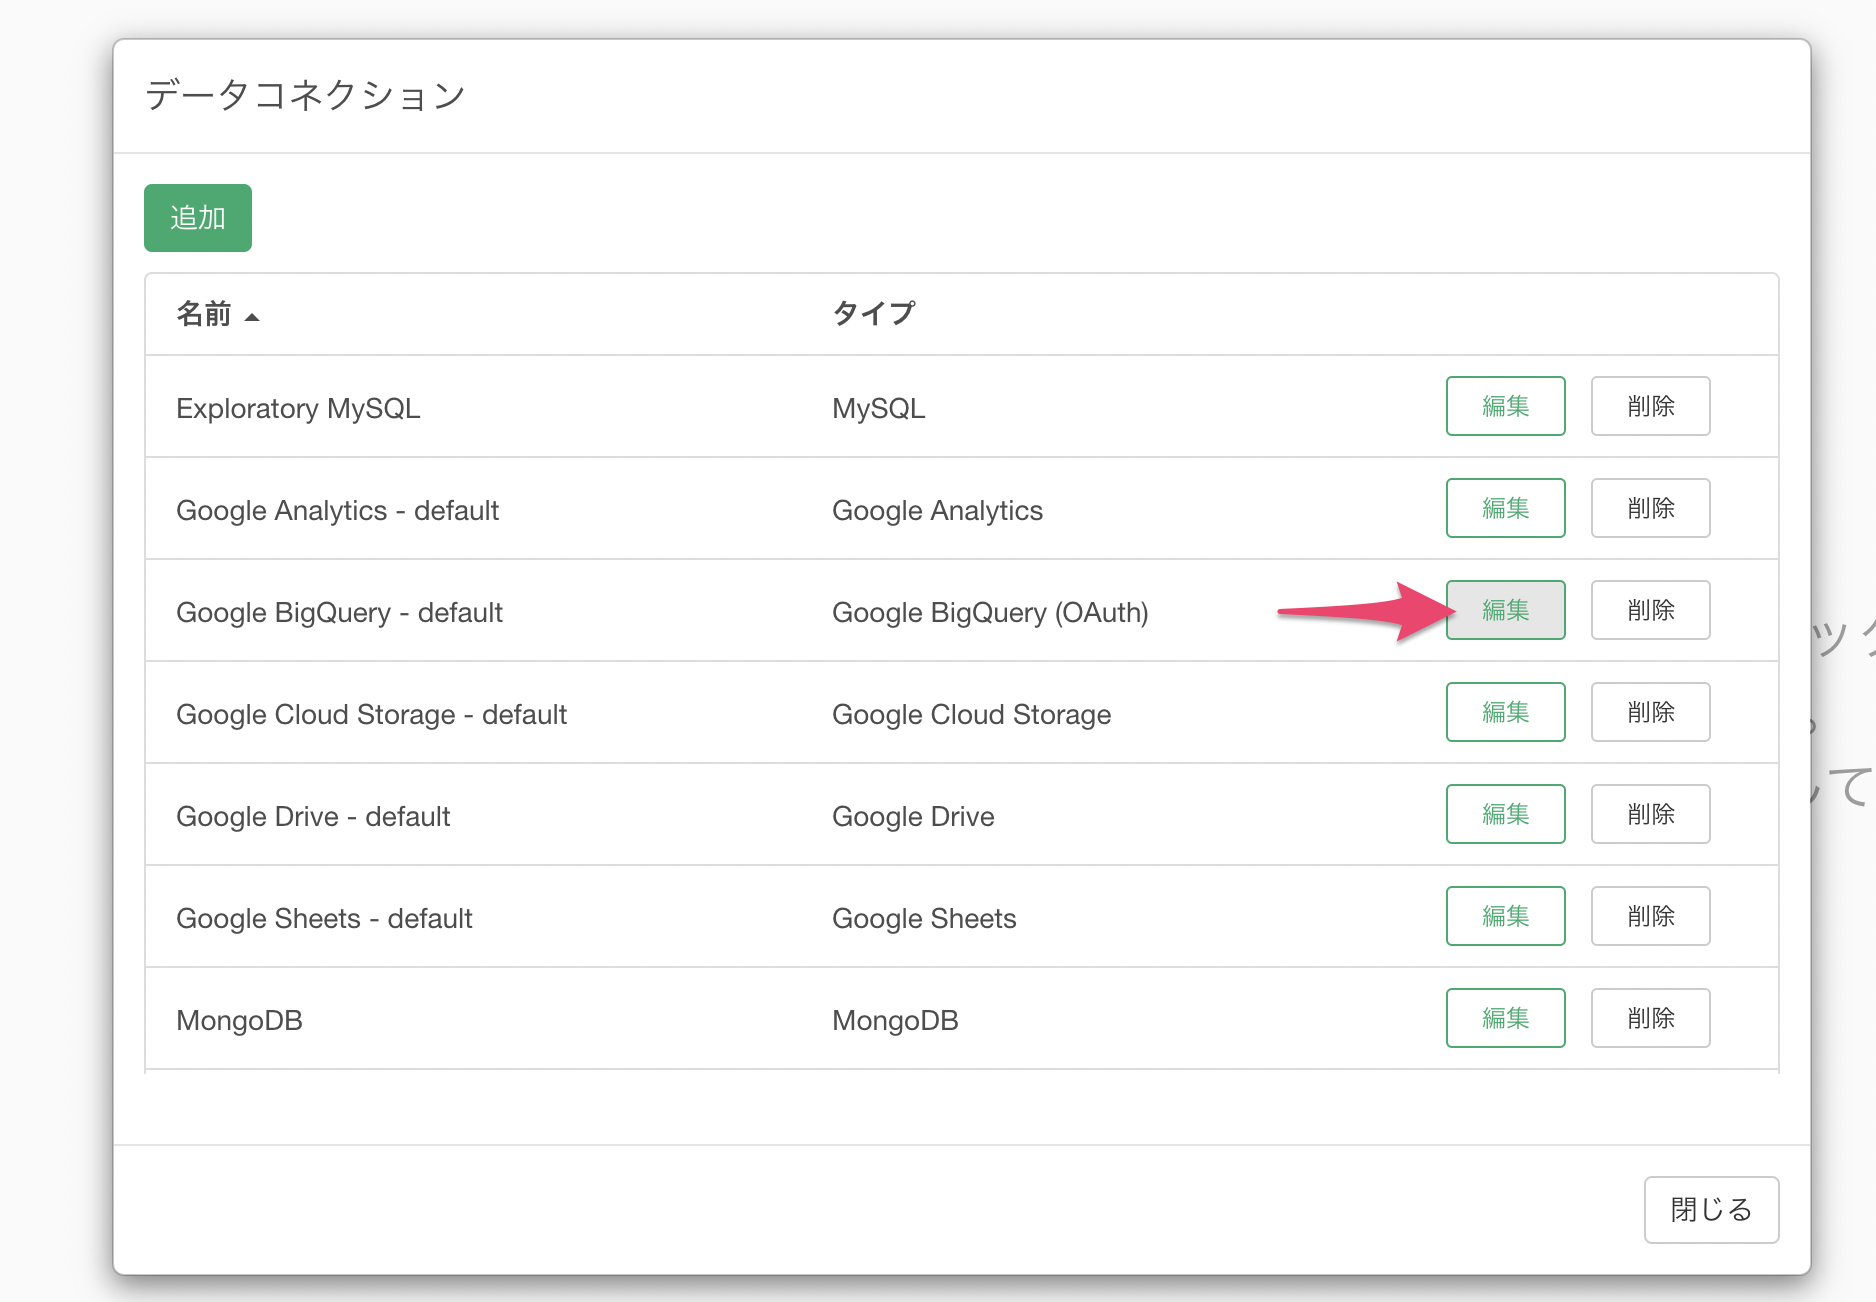Click the Google Sheets type cell
Image resolution: width=1876 pixels, height=1302 pixels.
click(924, 919)
